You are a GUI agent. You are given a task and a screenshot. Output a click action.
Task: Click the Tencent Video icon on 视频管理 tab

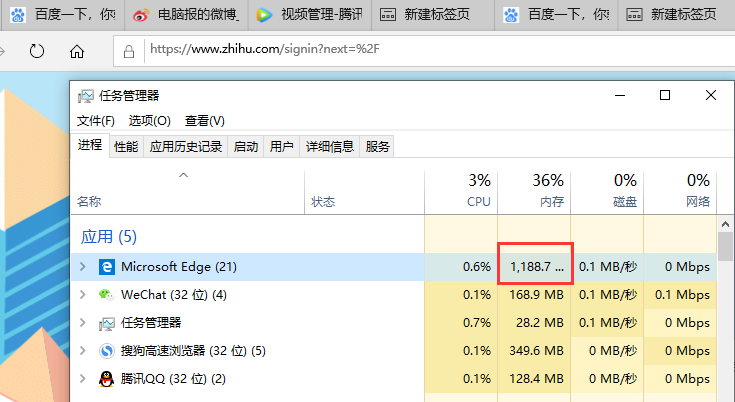point(264,15)
